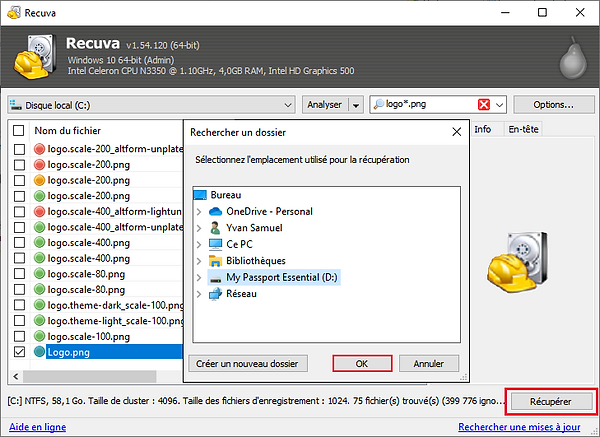The height and width of the screenshot is (437, 600).
Task: Click the left arrow of horizontal scrollbar
Action: click(x=16, y=377)
